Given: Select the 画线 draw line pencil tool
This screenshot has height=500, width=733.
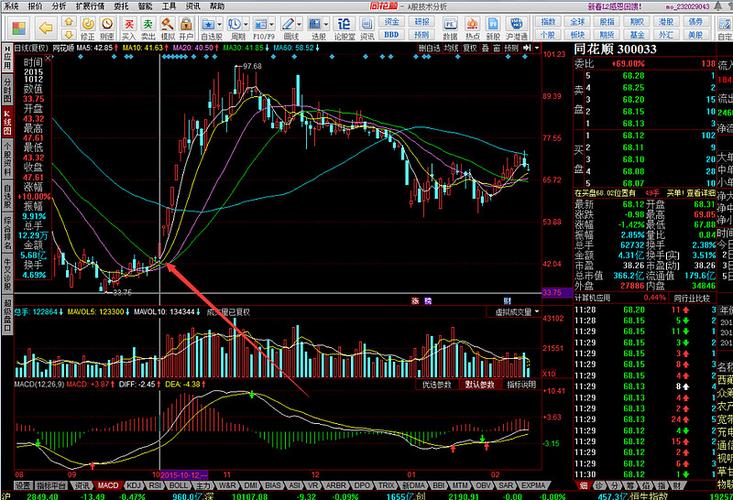Looking at the screenshot, I should (287, 24).
